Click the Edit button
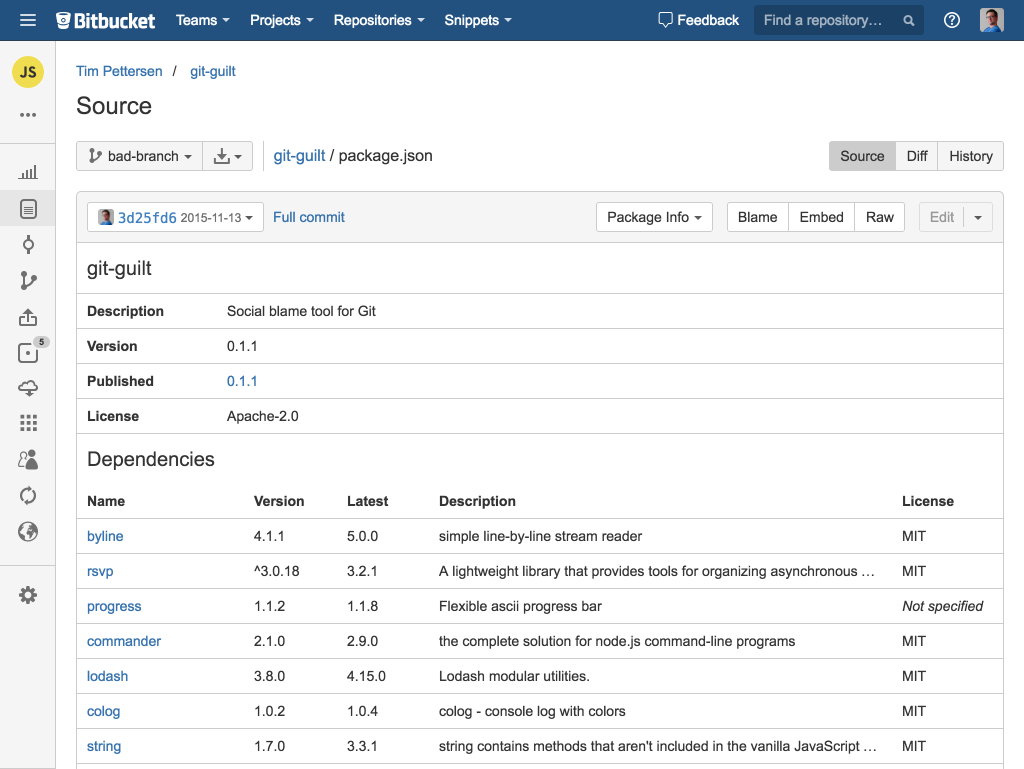 point(942,217)
